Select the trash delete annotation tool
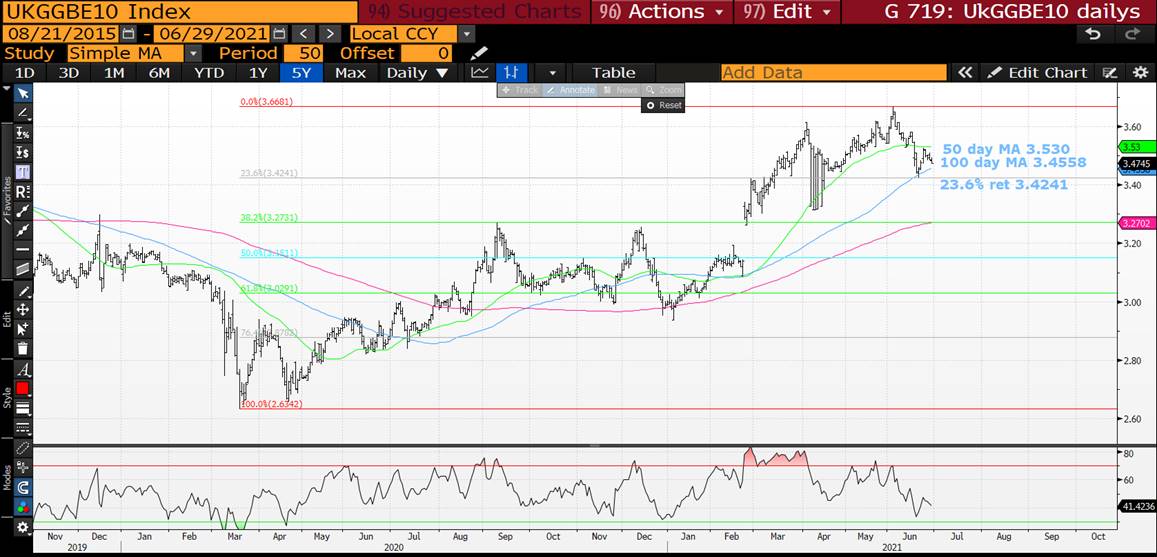 [x=22, y=349]
